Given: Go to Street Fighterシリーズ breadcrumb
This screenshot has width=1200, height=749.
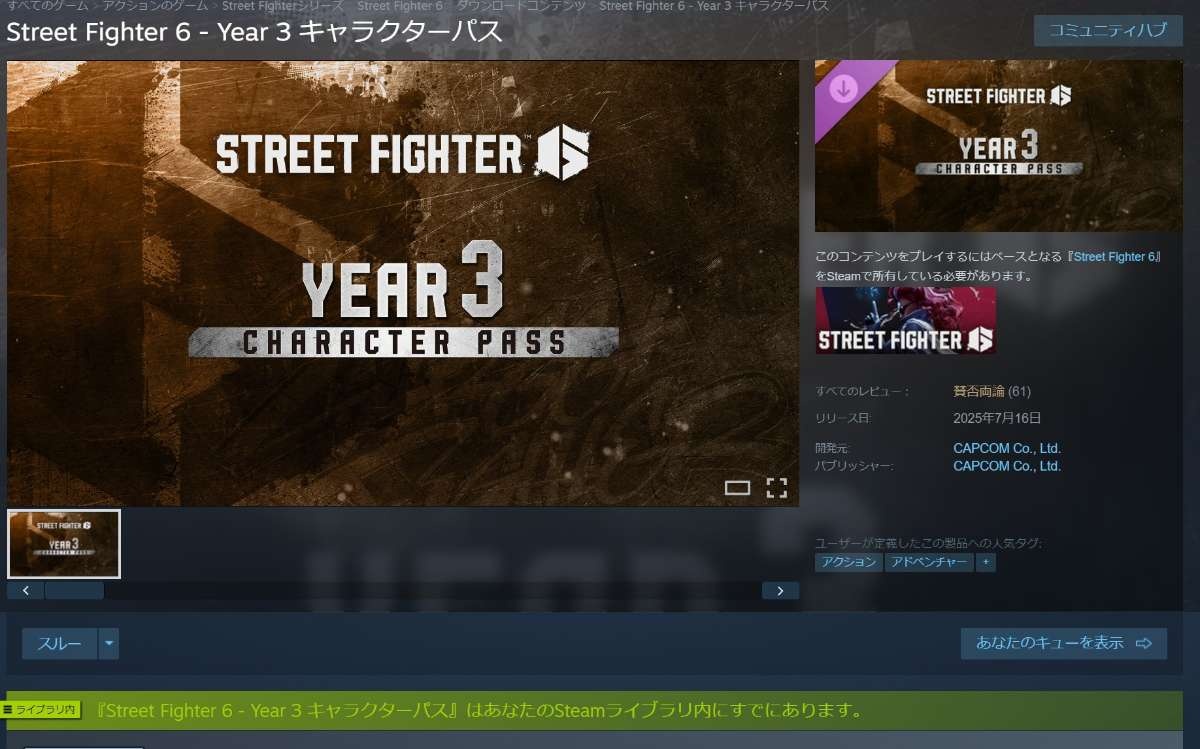Looking at the screenshot, I should point(282,6).
